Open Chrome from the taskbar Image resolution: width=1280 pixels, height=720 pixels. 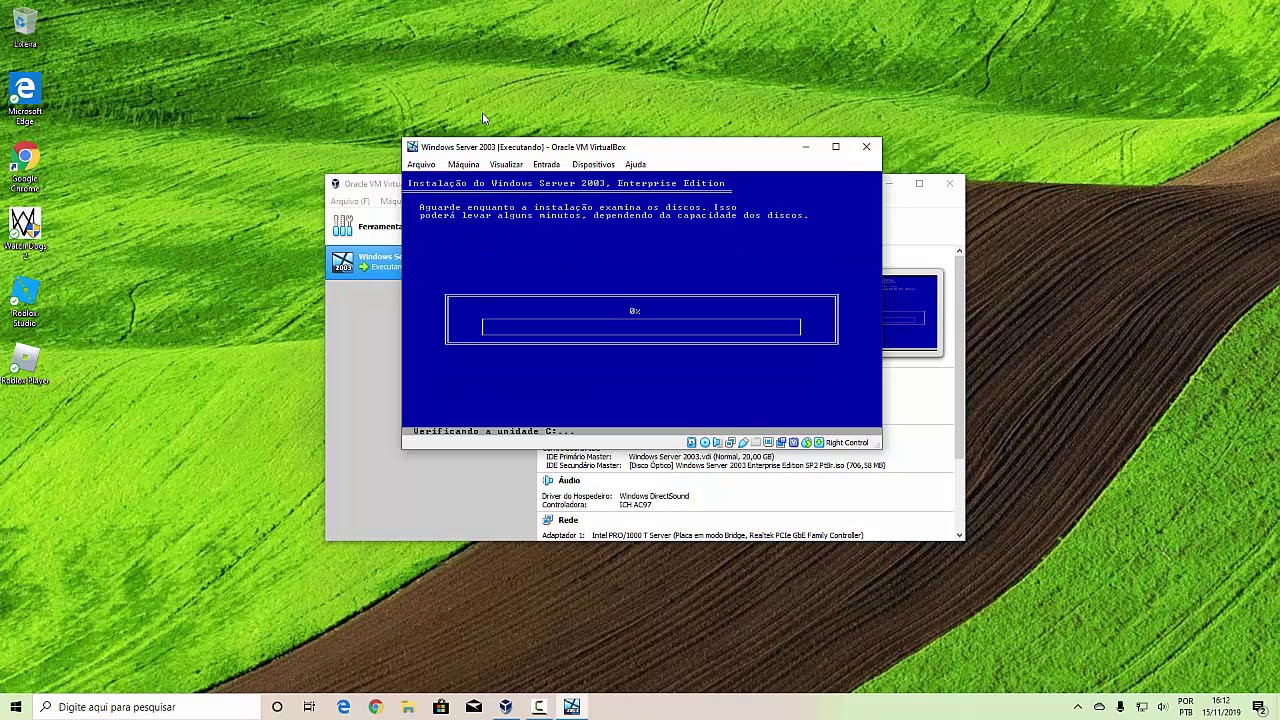[375, 707]
